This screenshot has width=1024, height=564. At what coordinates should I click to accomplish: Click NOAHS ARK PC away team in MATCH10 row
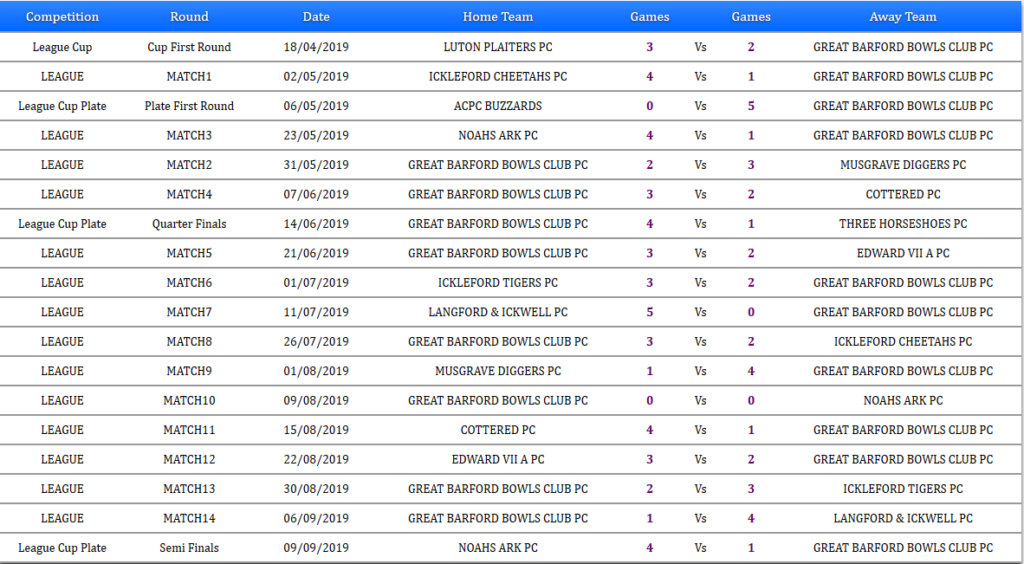[x=903, y=400]
